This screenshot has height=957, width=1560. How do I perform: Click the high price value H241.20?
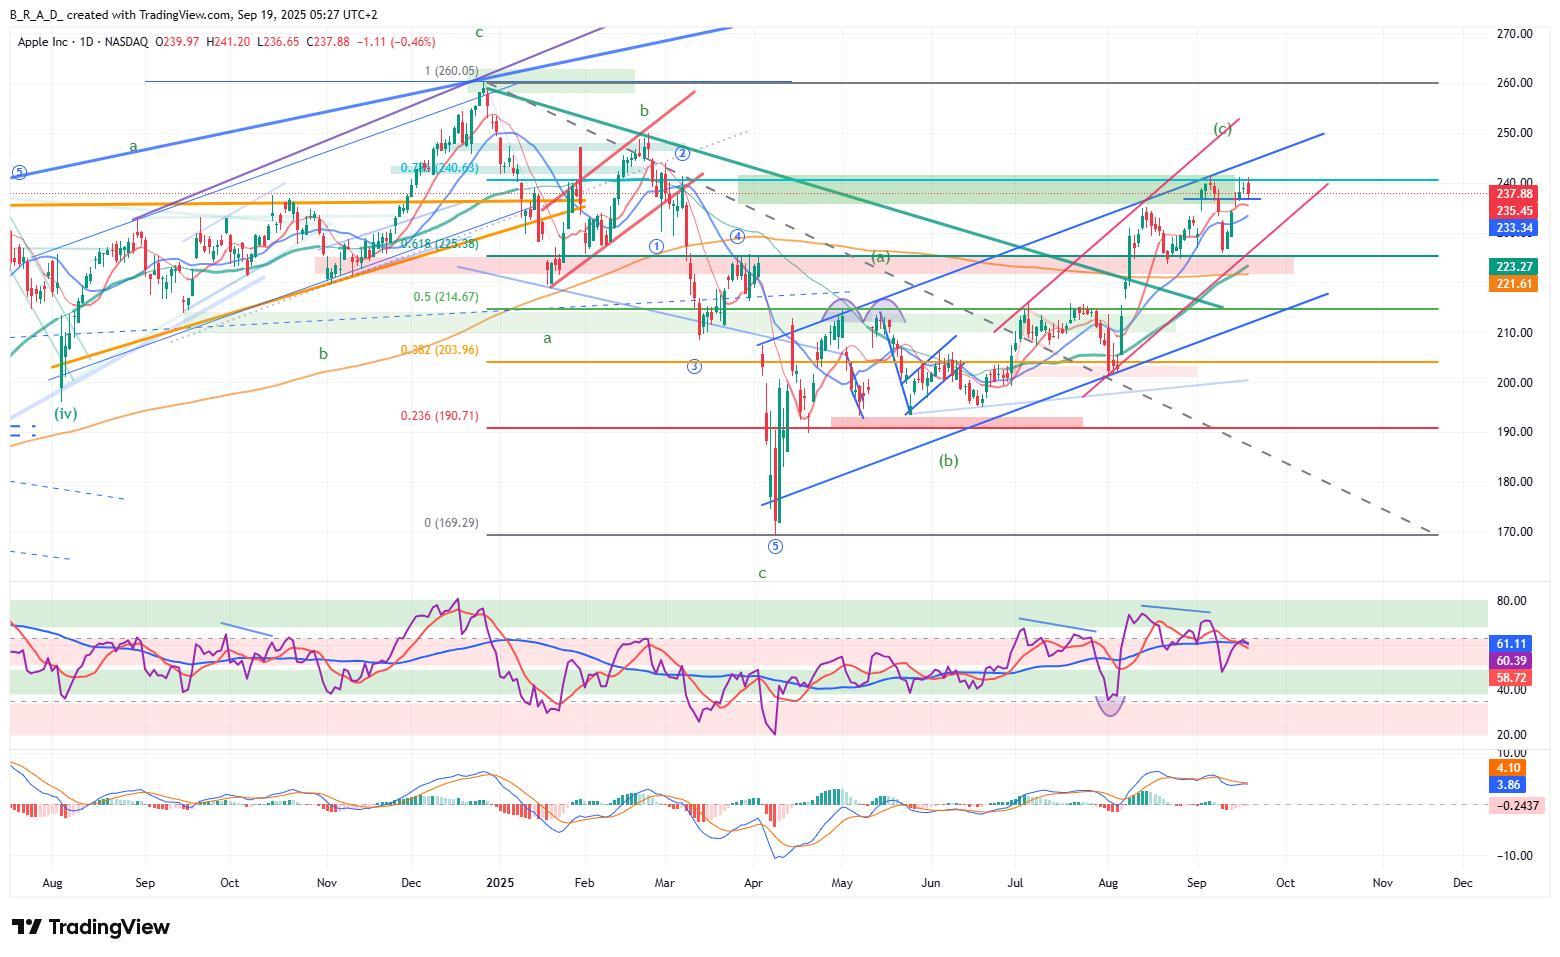coord(228,41)
